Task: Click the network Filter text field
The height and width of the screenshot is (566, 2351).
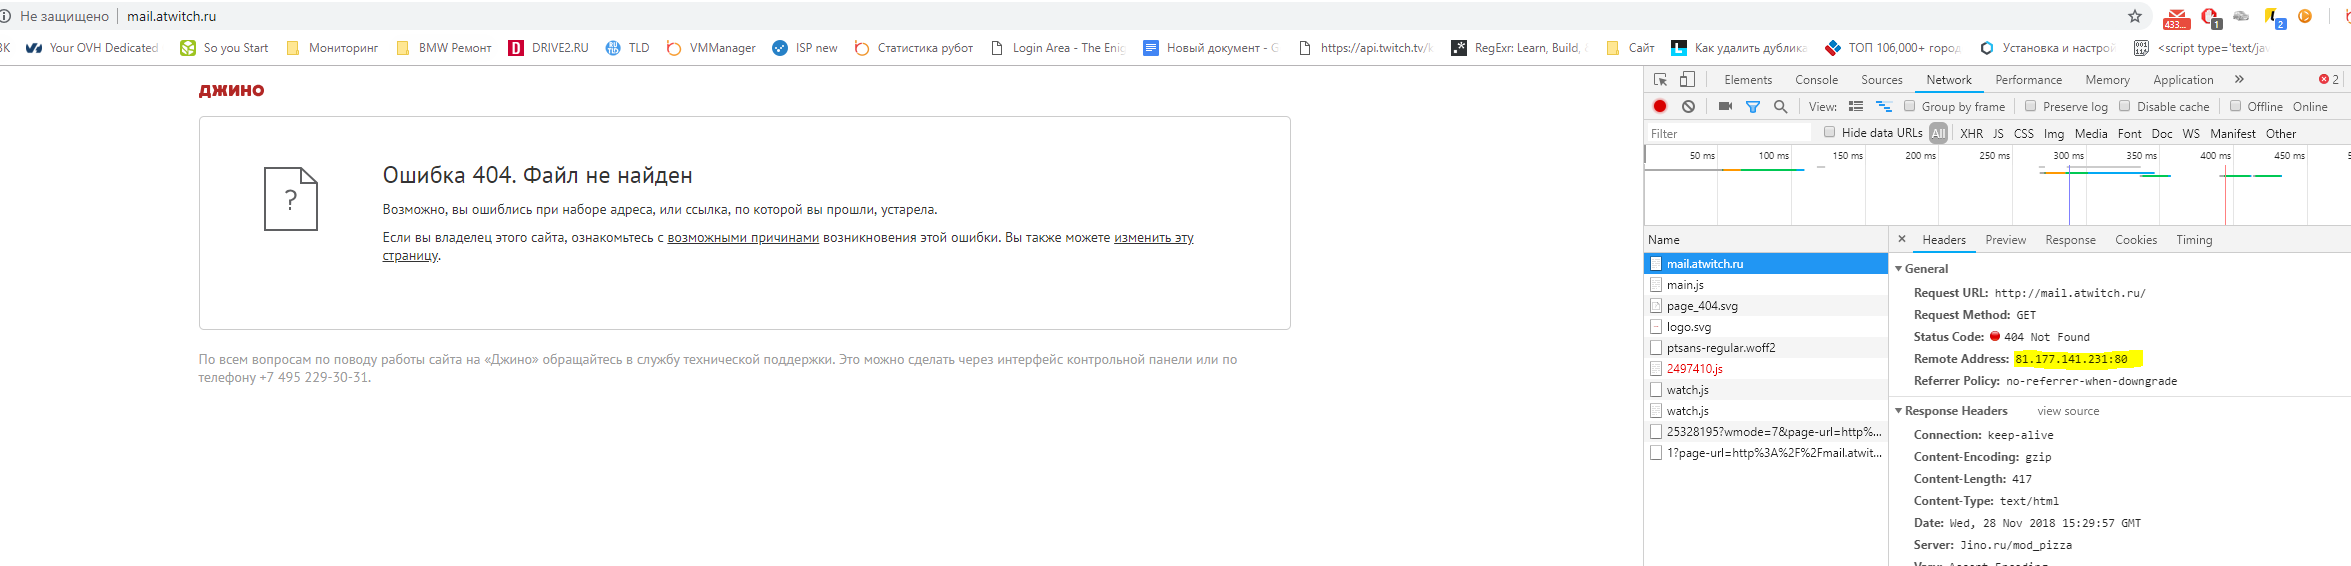Action: click(1727, 133)
